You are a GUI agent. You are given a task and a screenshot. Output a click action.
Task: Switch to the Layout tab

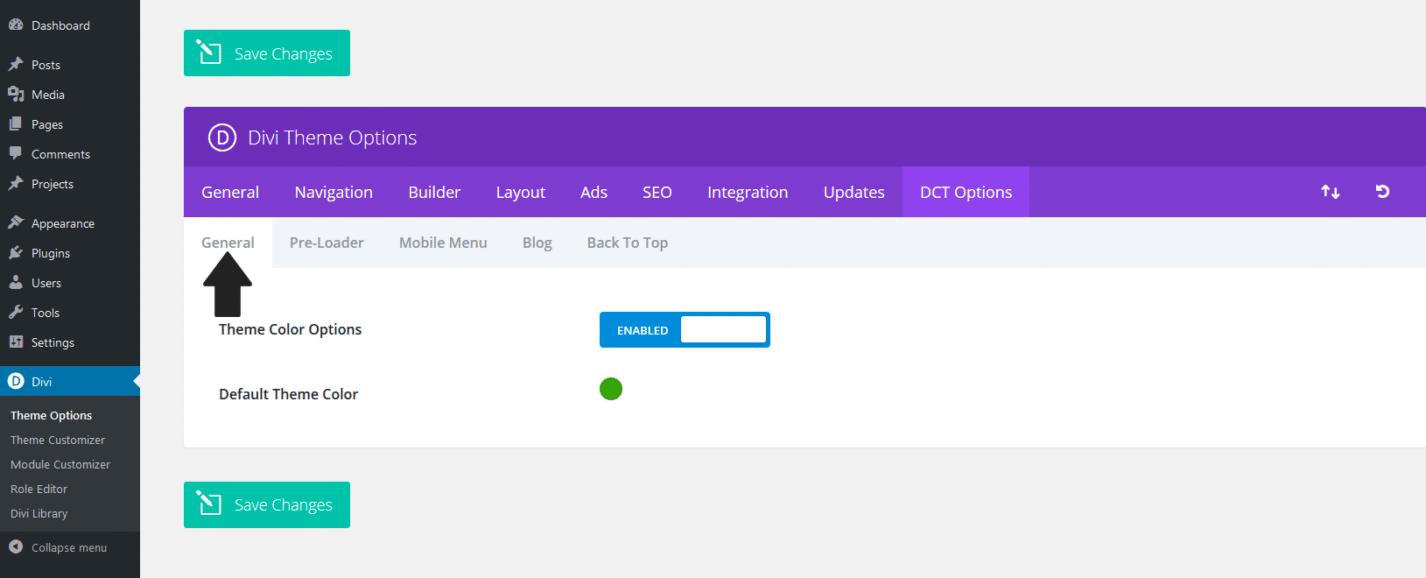[x=521, y=192]
